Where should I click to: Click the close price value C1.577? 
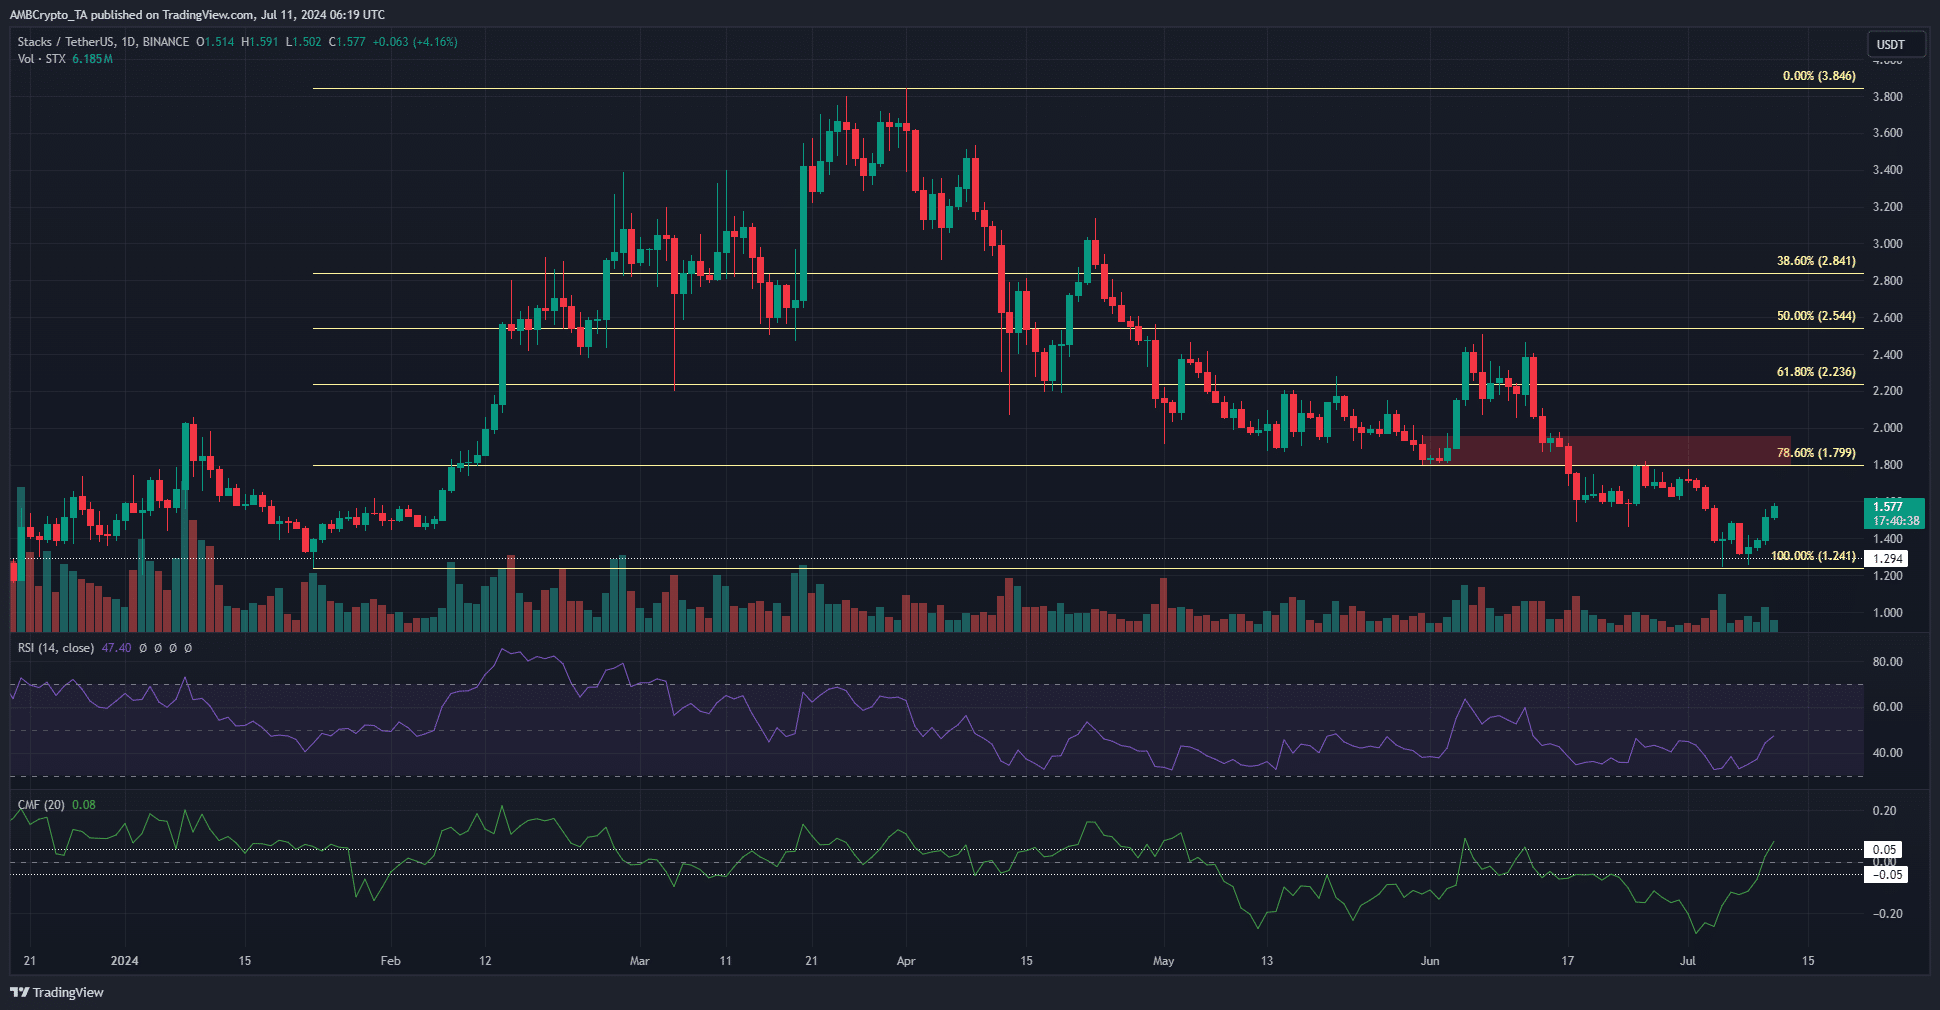coord(348,42)
